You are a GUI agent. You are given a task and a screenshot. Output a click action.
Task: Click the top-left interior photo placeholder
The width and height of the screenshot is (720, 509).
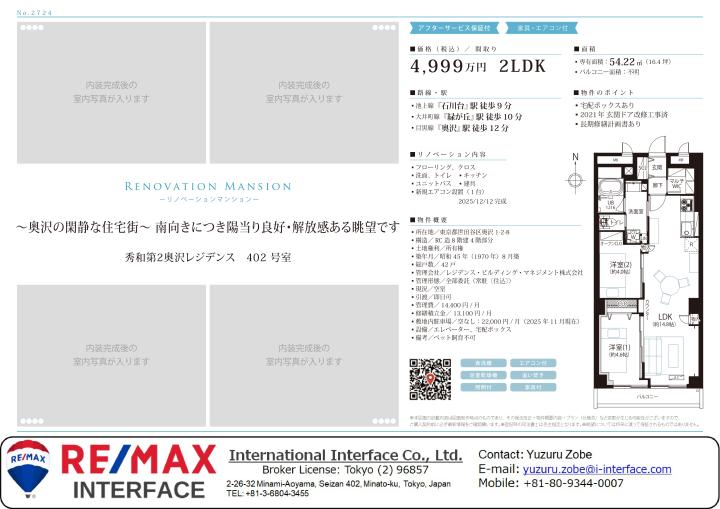(x=111, y=92)
